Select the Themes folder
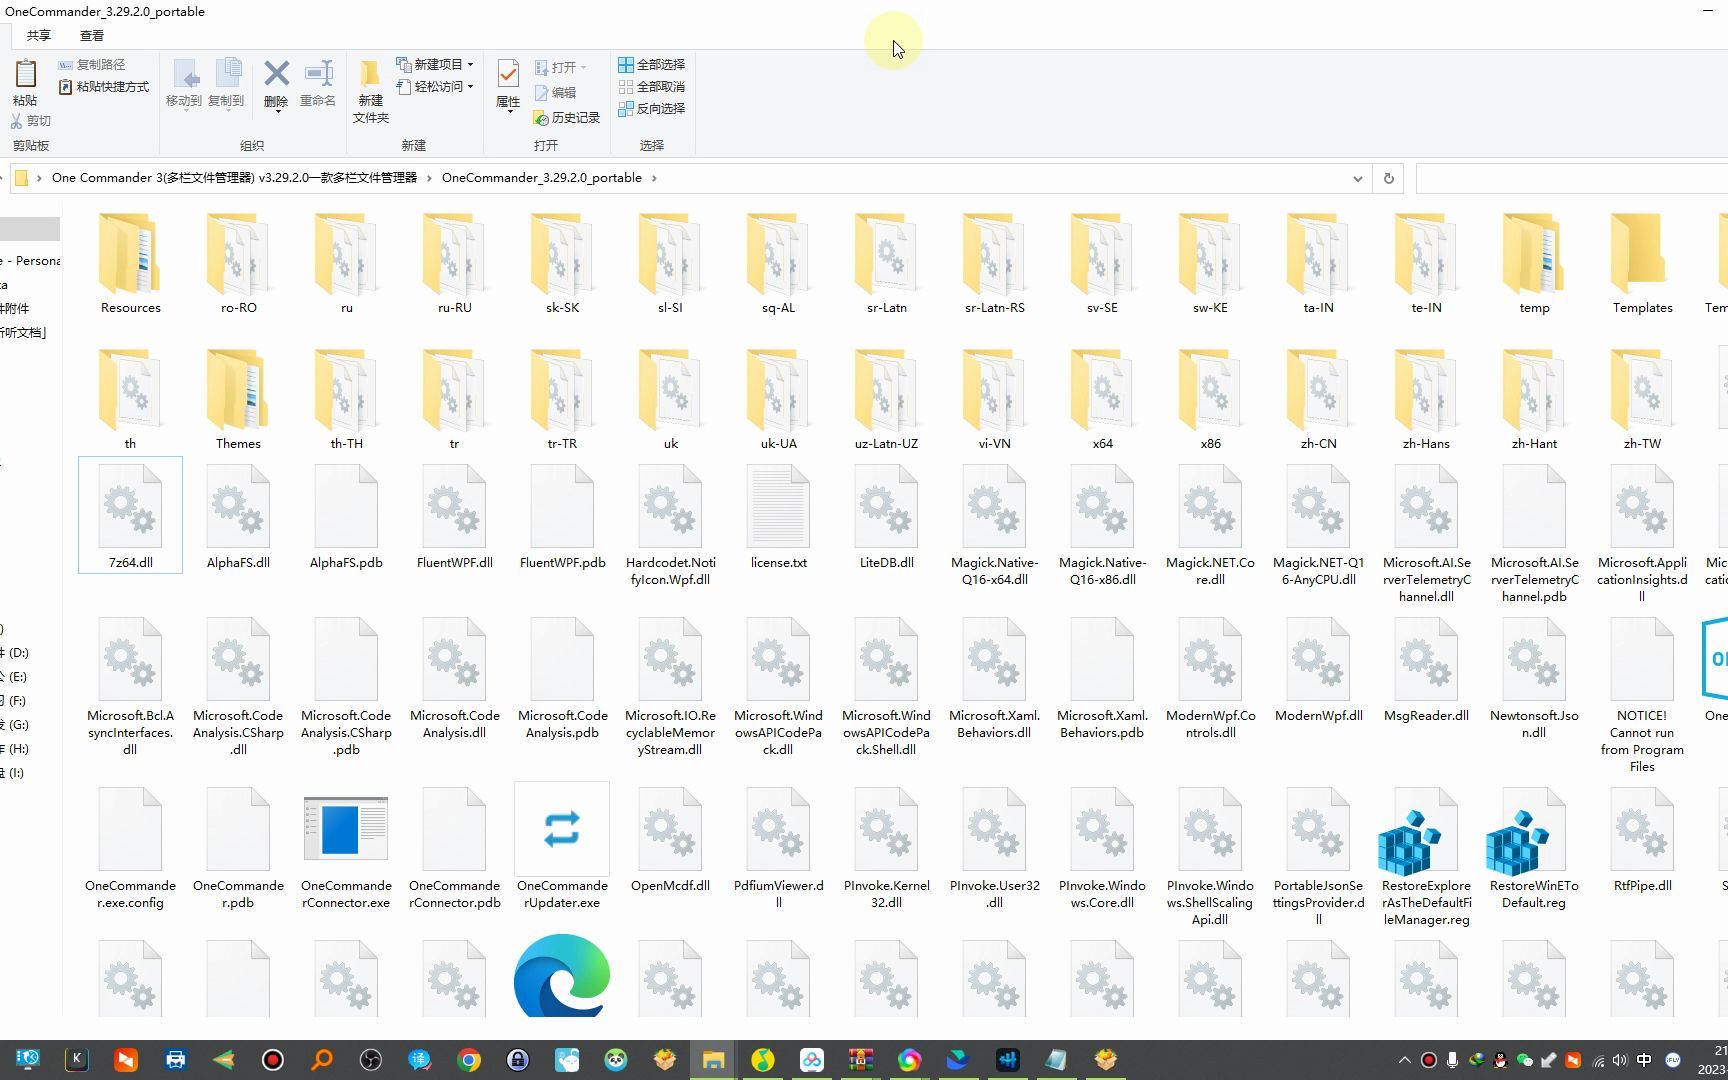1728x1080 pixels. pyautogui.click(x=238, y=400)
